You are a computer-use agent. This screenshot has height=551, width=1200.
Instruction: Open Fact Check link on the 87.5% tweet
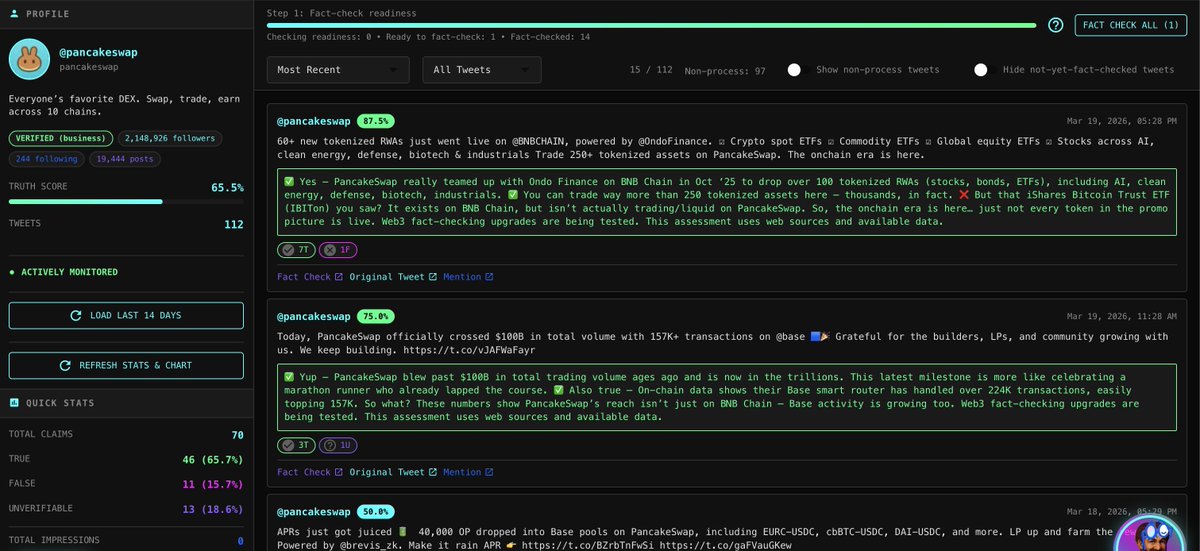click(309, 277)
